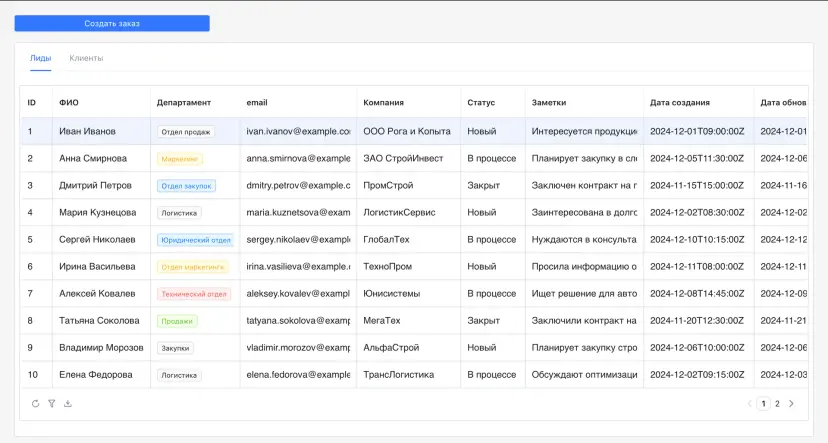Screen dimensions: 828x443
Task: Go to next page arrow
Action: coord(791,404)
